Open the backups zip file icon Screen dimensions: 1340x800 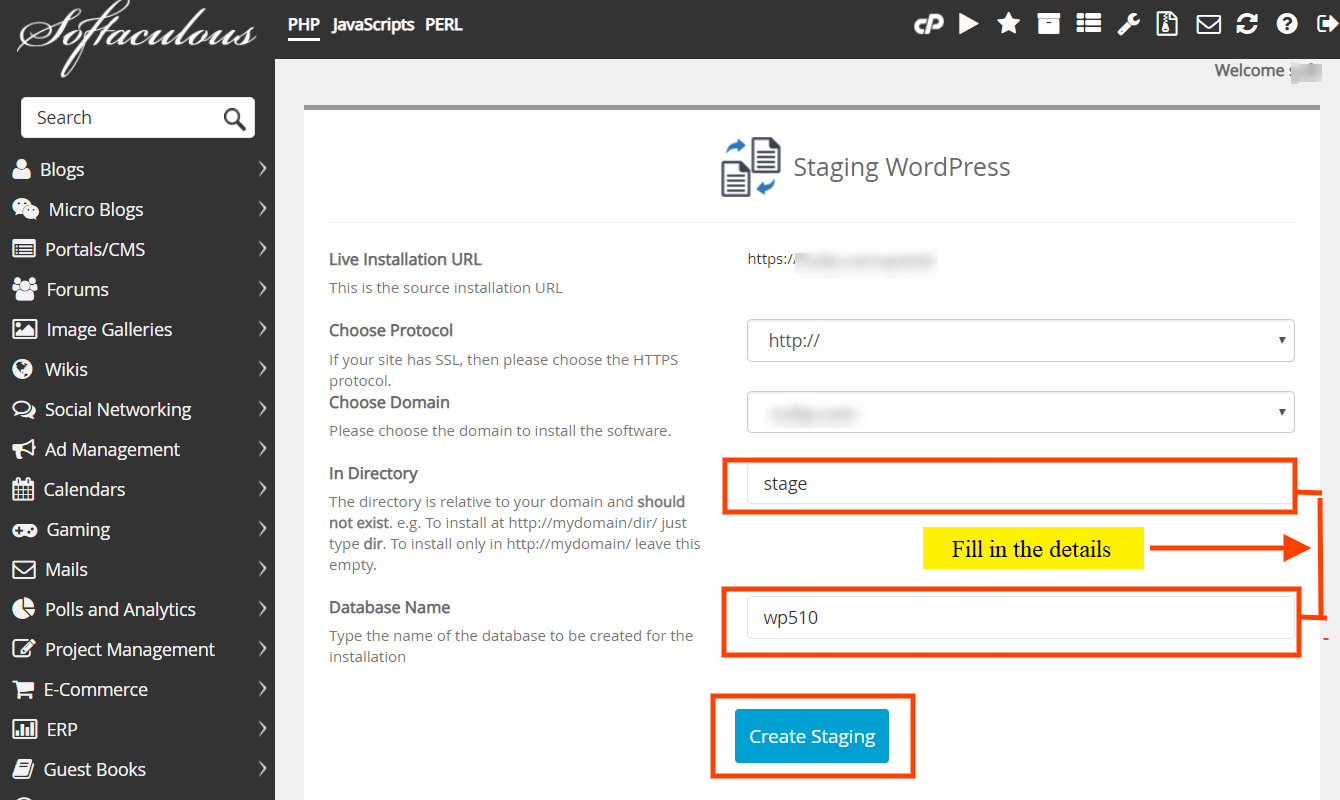[1167, 23]
